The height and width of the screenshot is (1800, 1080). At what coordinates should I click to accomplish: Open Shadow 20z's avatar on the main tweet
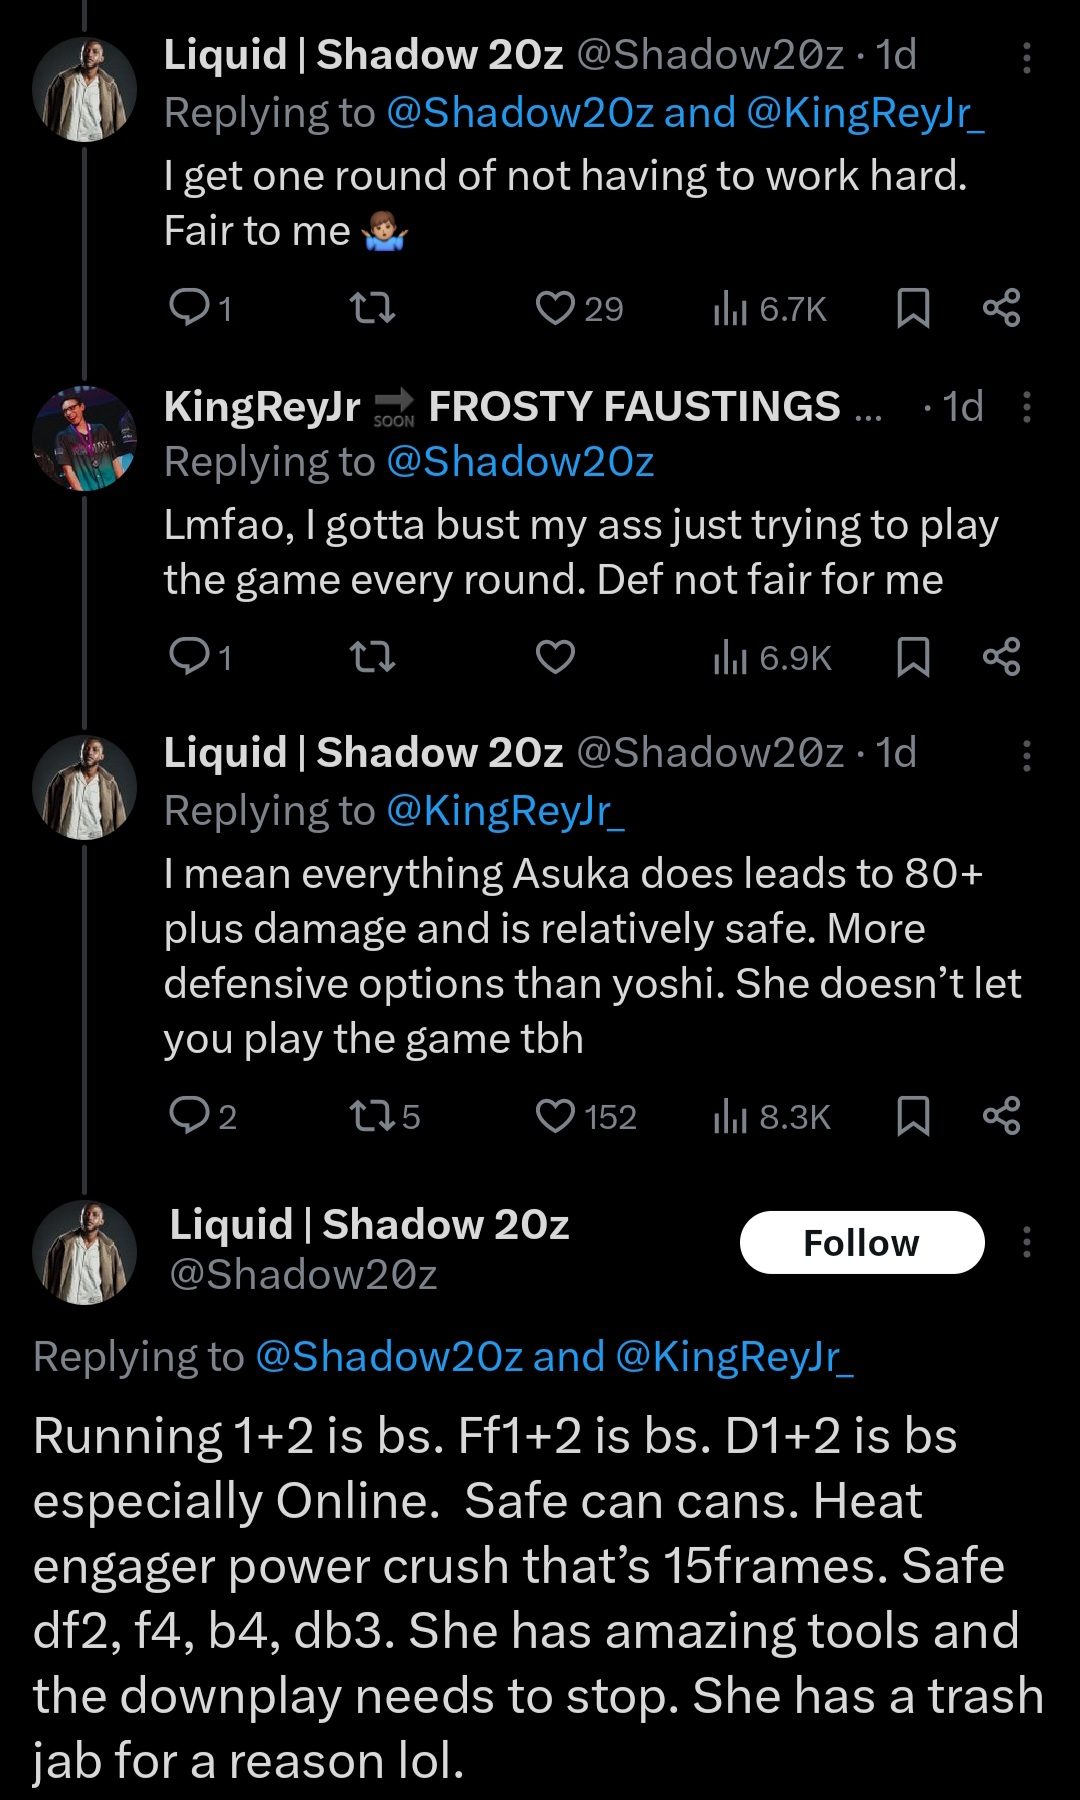coord(85,1252)
